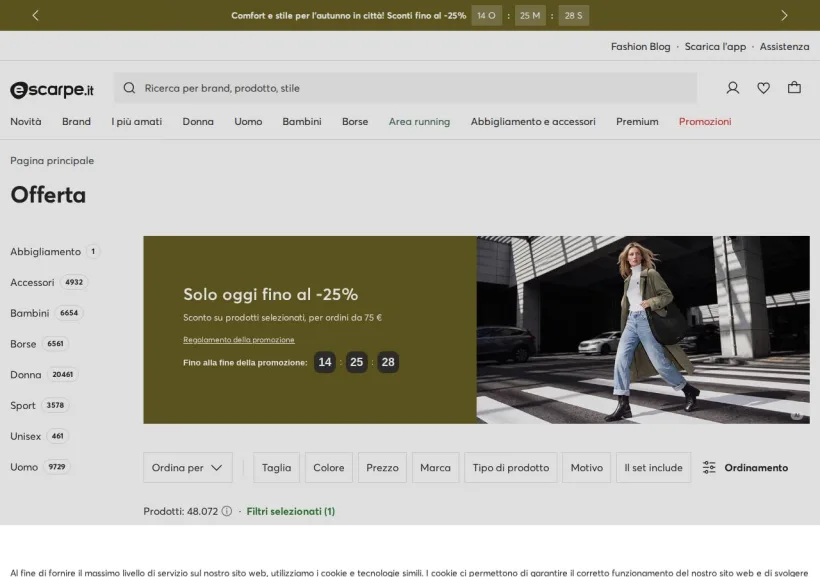Image resolution: width=820 pixels, height=577 pixels.
Task: Open the Premium menu
Action: tap(637, 121)
